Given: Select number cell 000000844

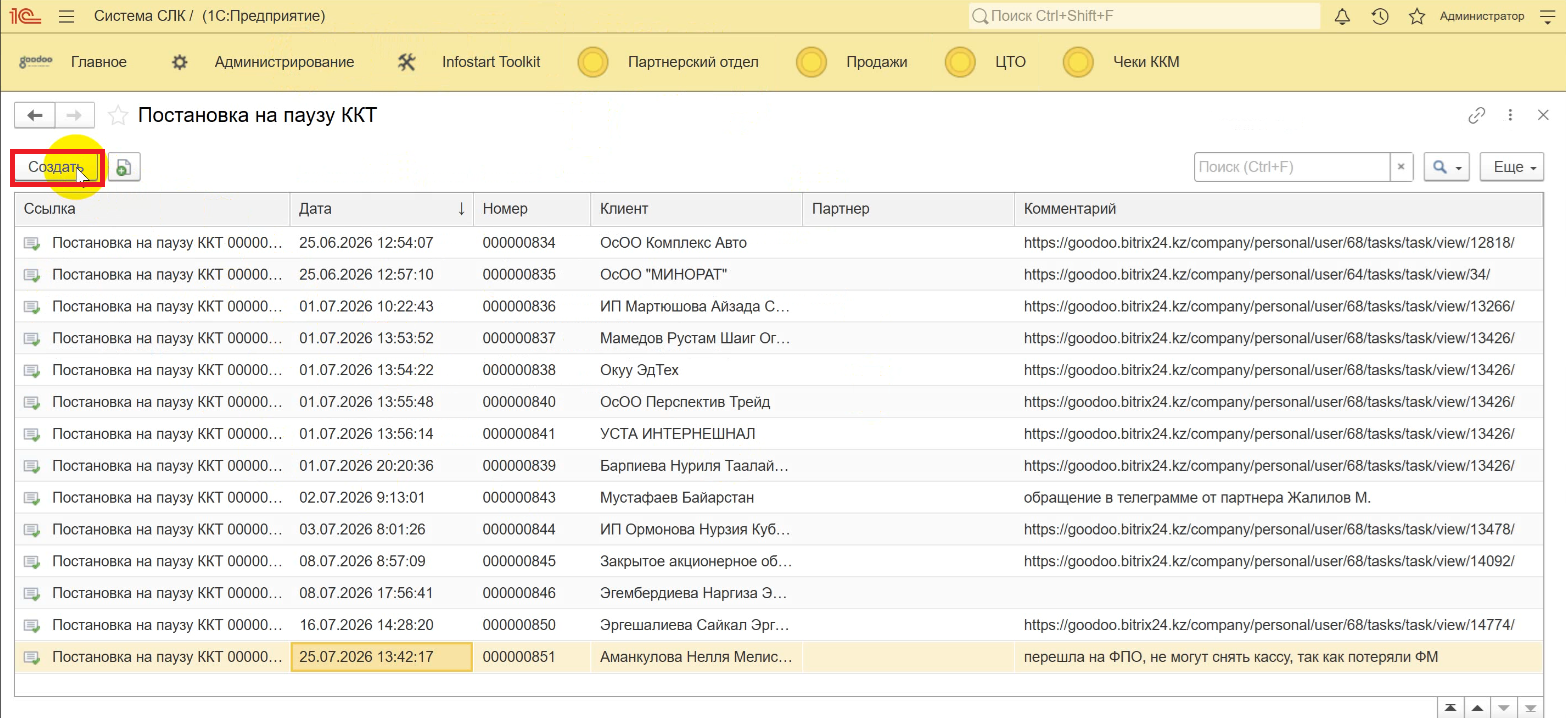Looking at the screenshot, I should pos(519,529).
